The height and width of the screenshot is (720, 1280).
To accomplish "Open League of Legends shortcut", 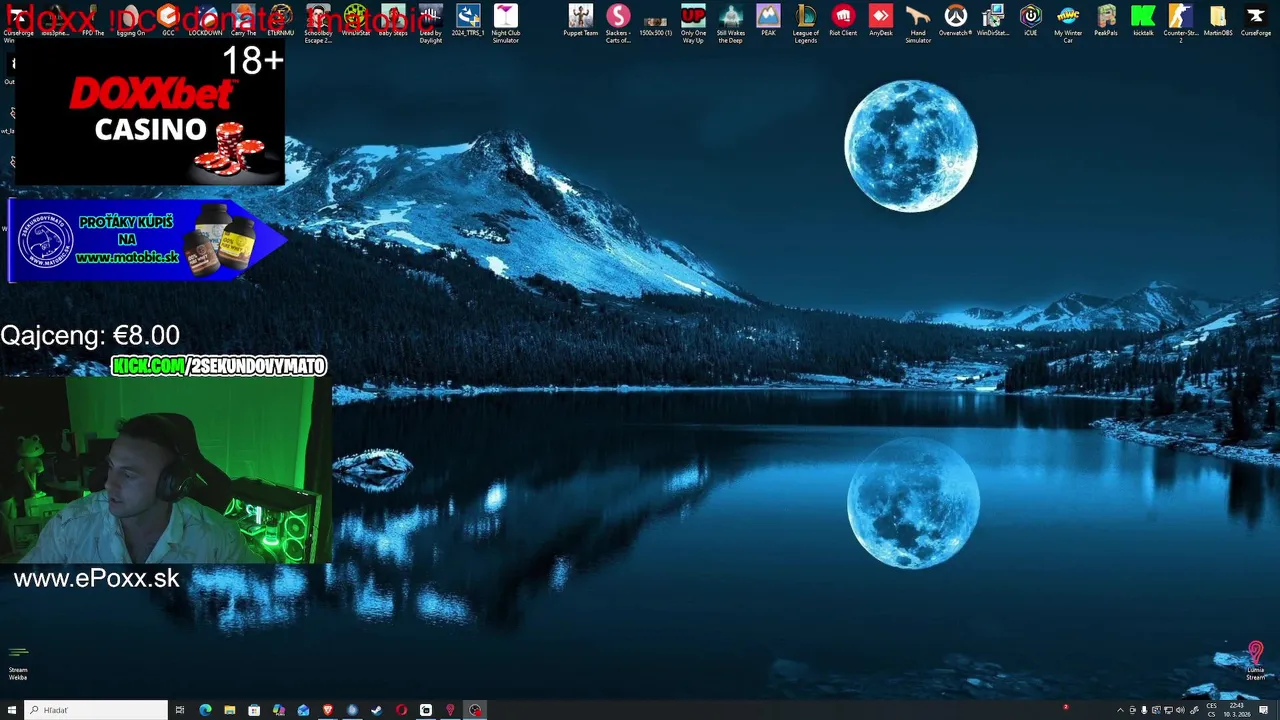I will click(806, 23).
